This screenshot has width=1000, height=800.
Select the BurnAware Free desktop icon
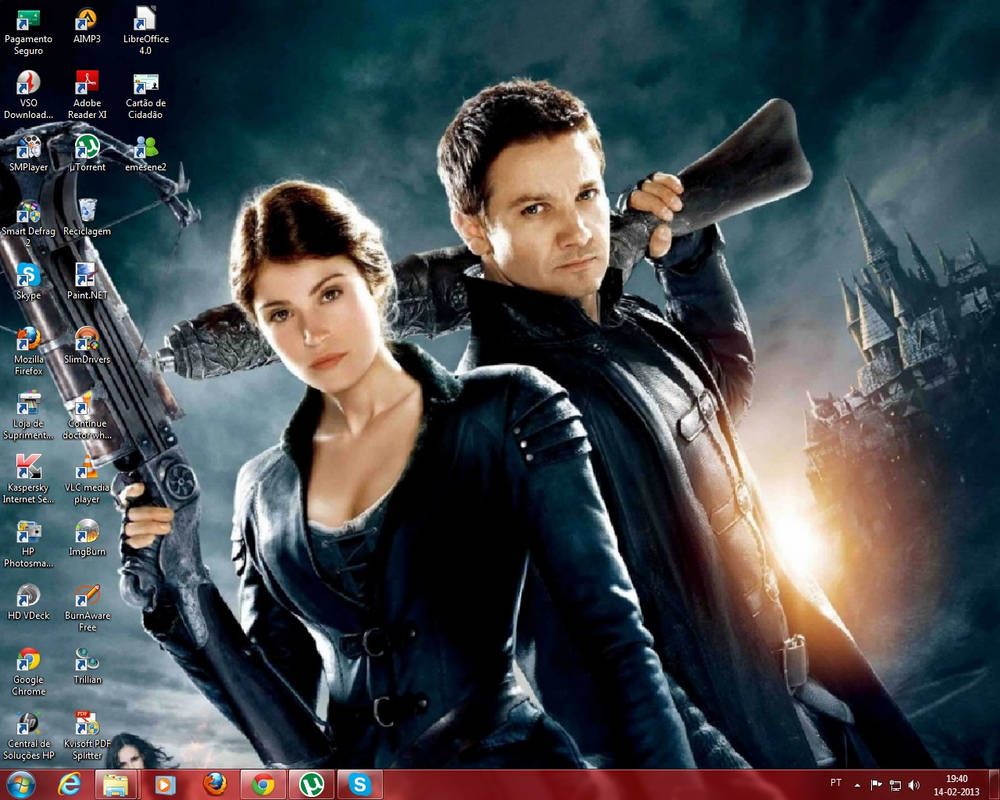(x=87, y=608)
